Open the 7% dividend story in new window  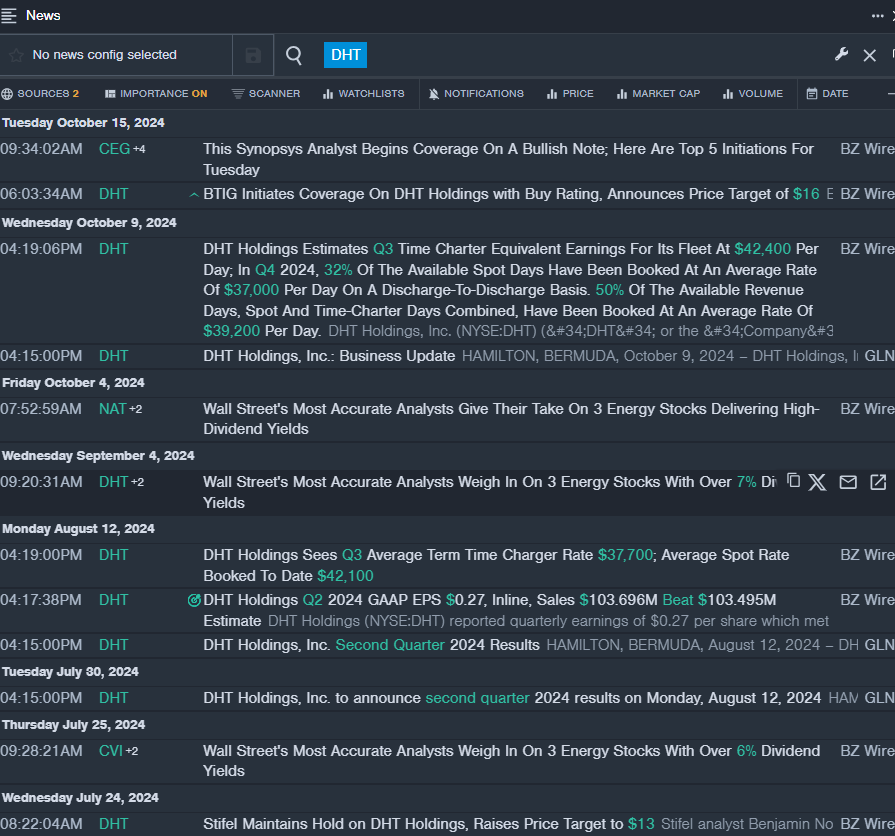878,482
